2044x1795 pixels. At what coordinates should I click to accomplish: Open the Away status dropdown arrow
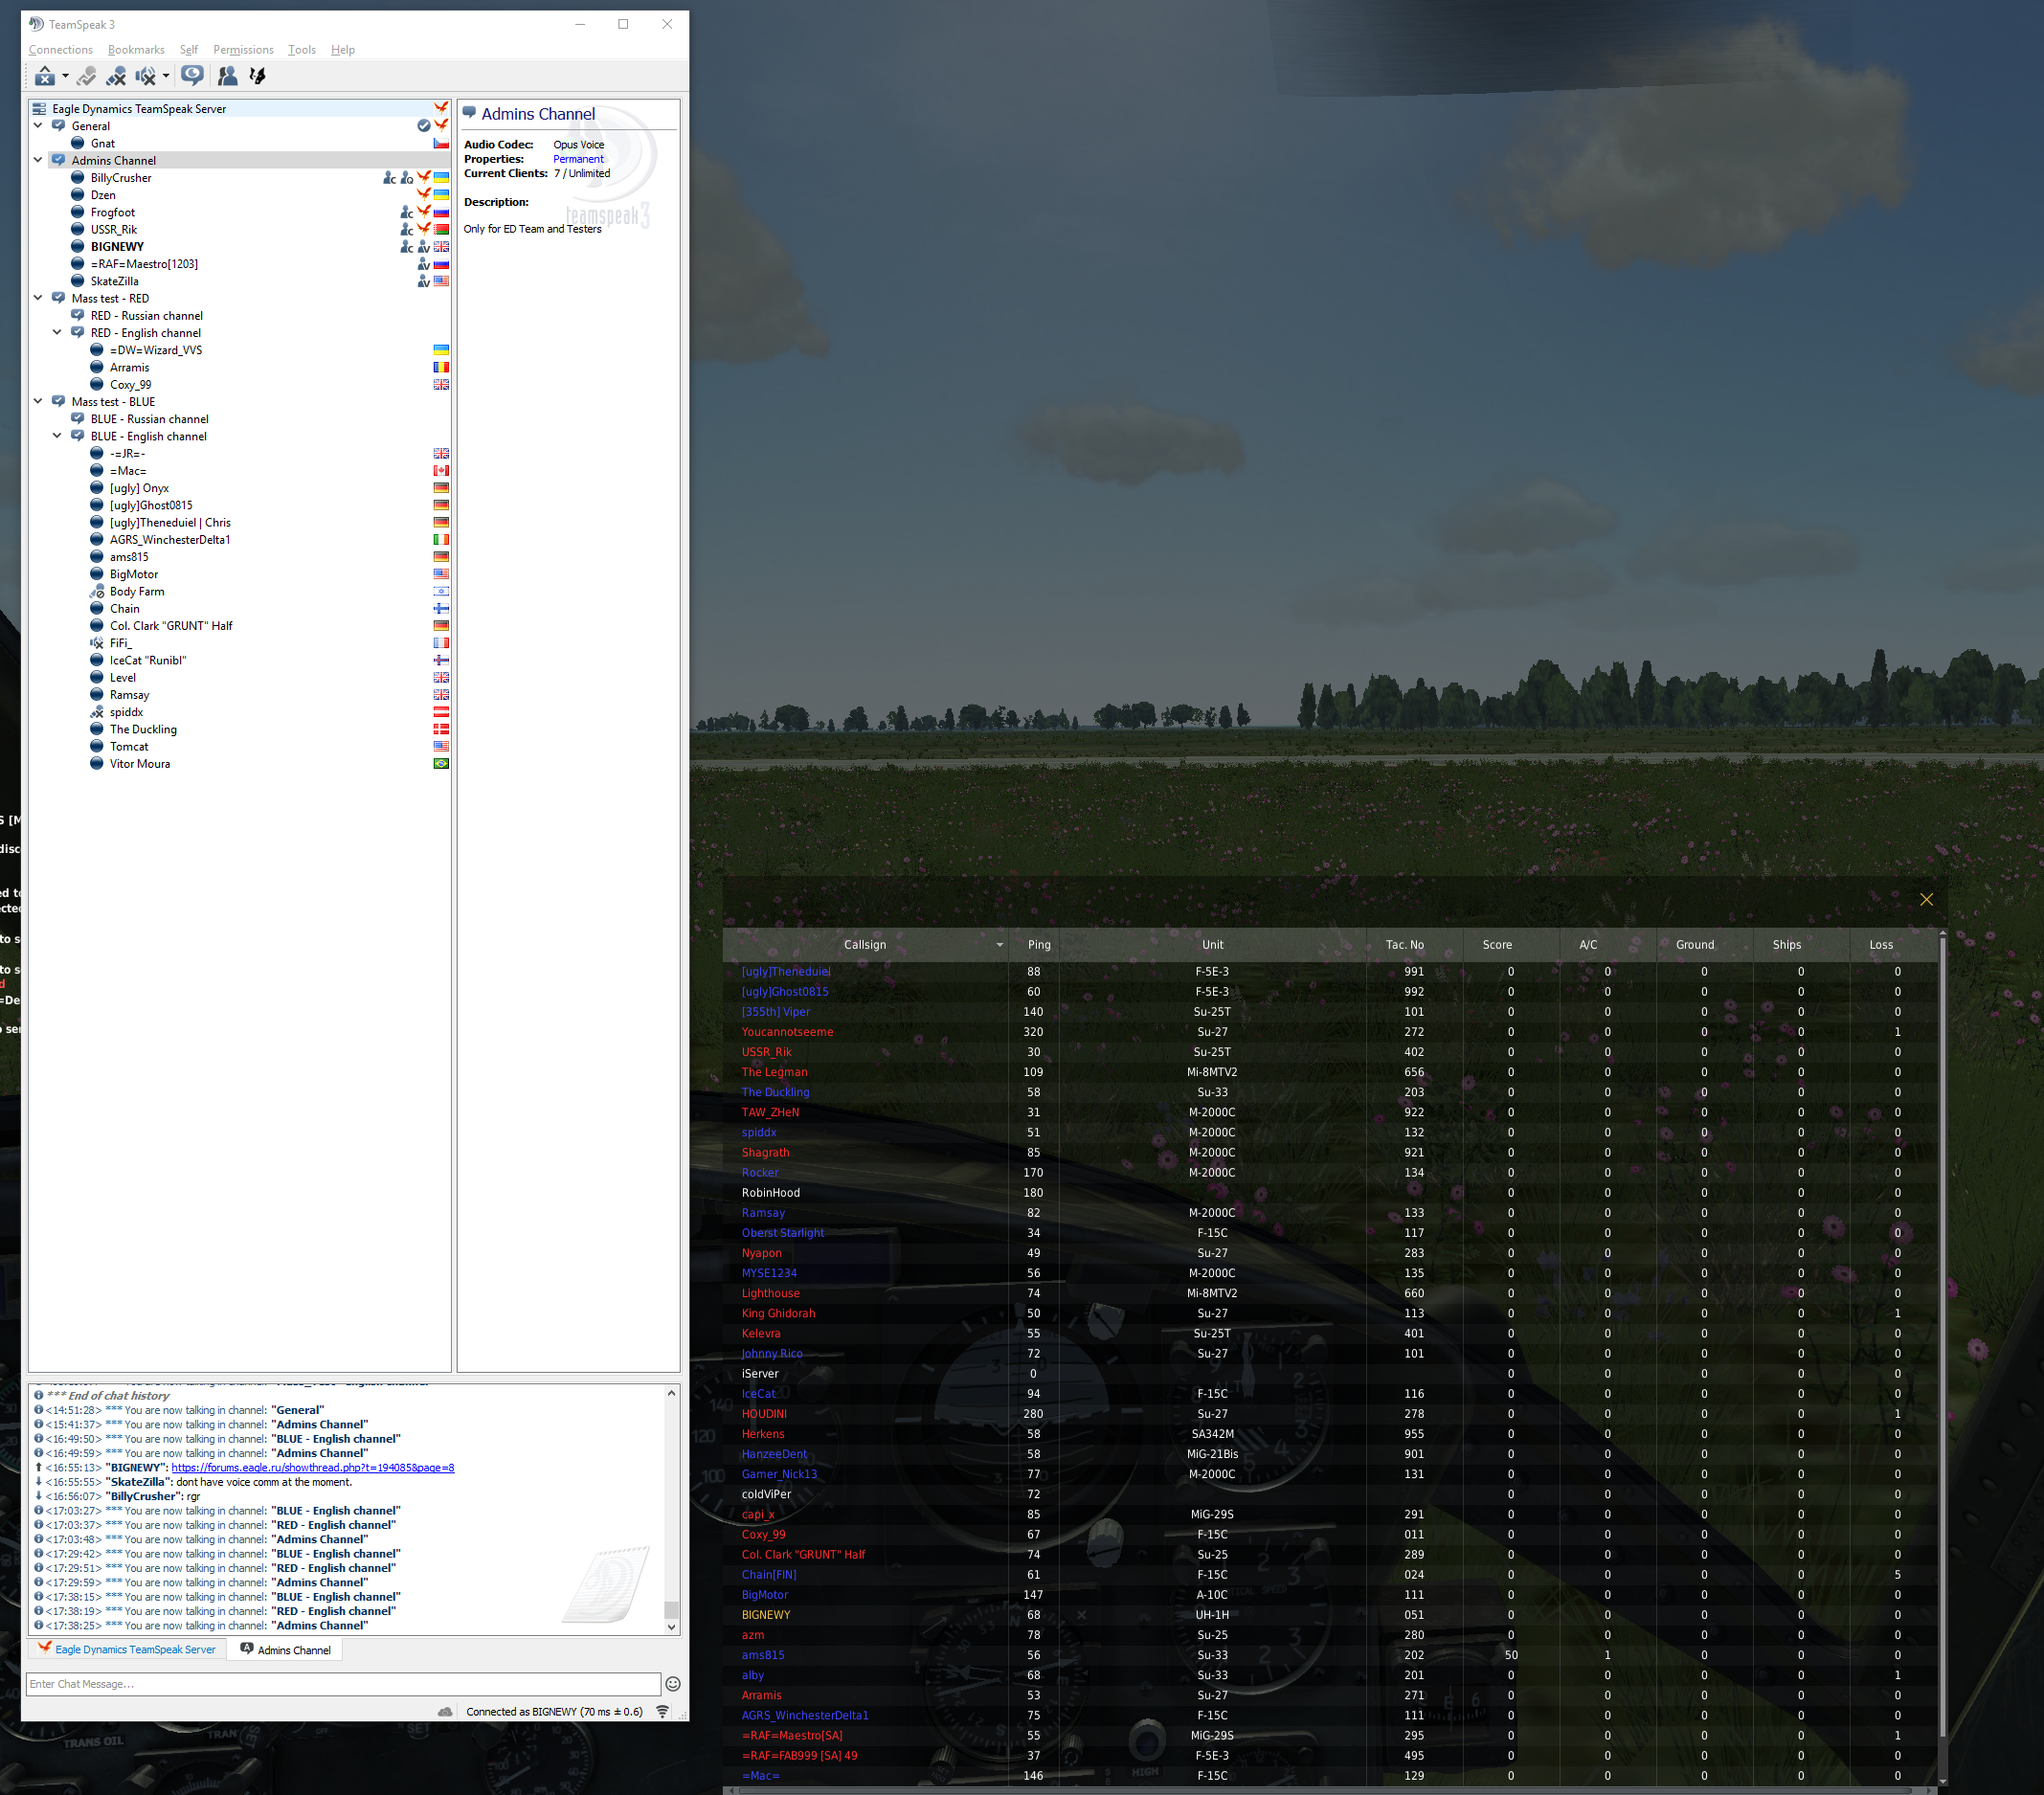pos(65,76)
